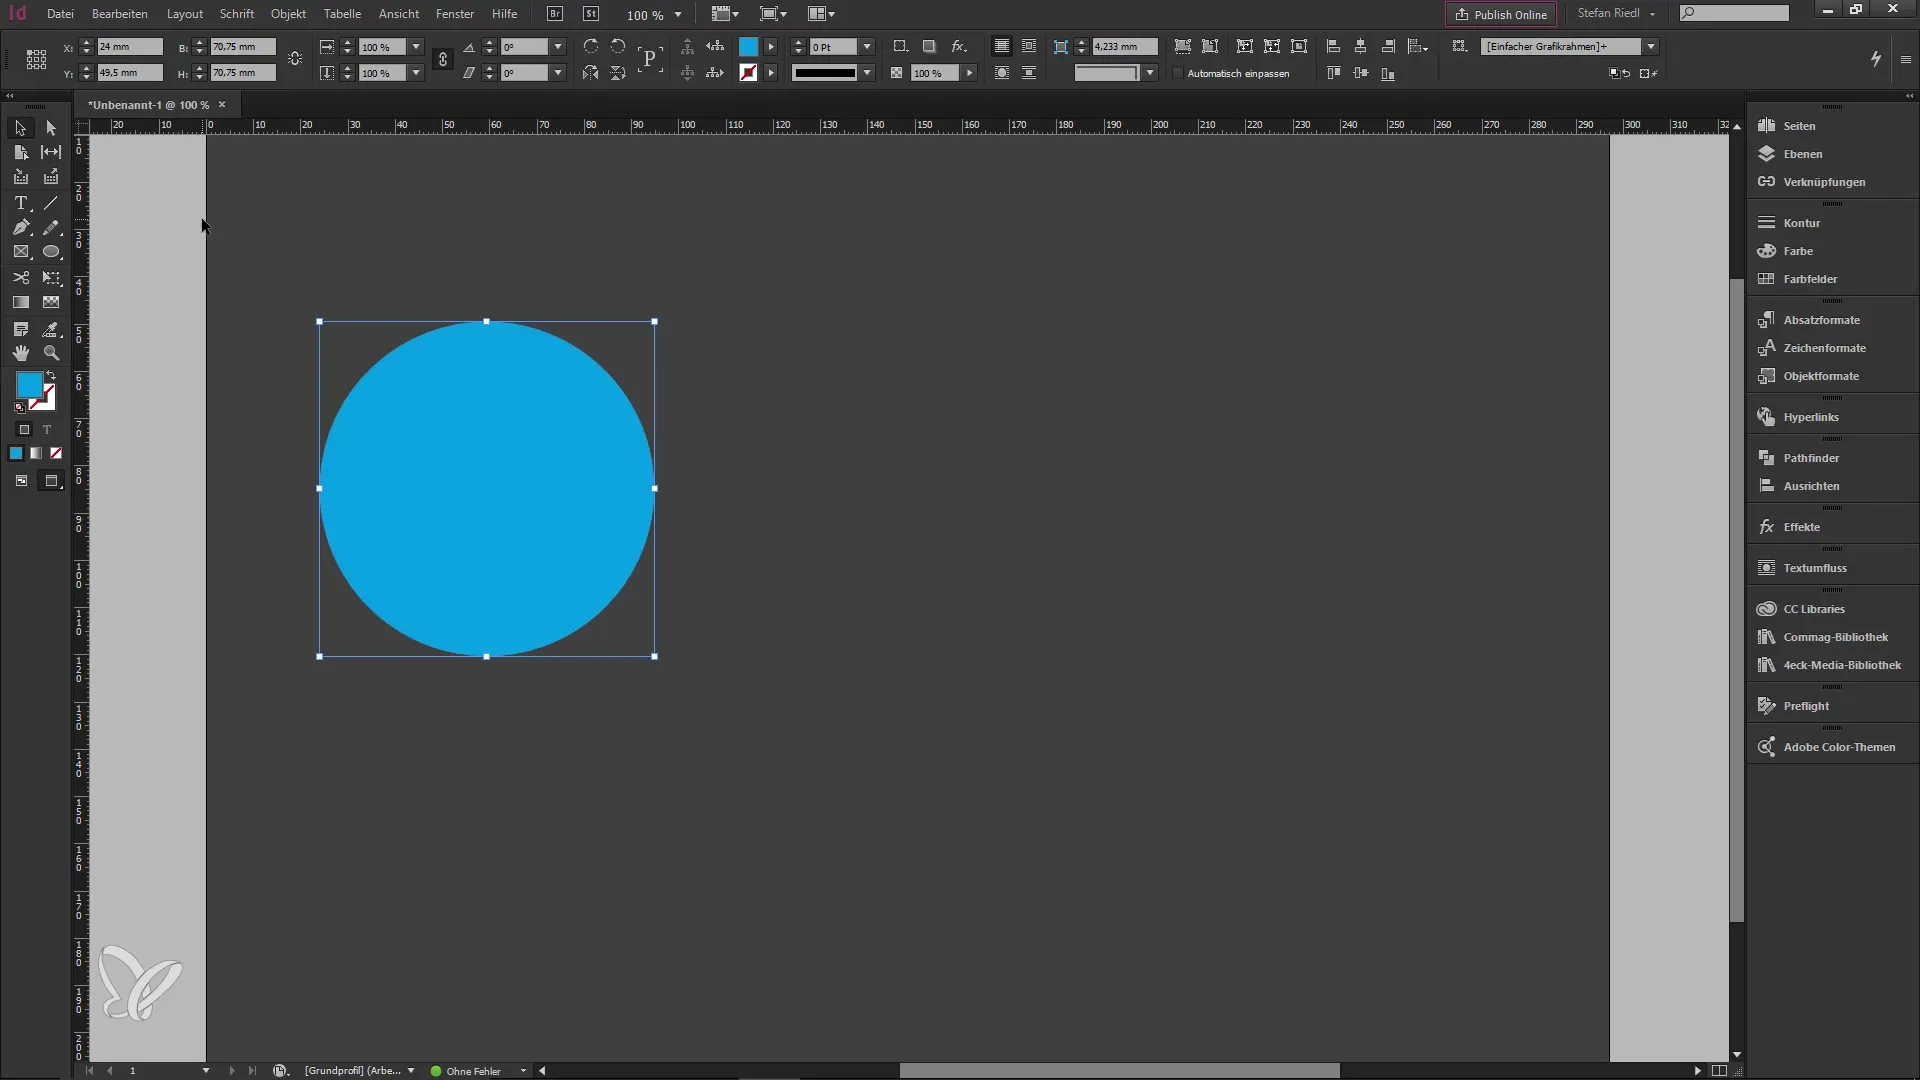Open fill color flyout arrow

[771, 47]
